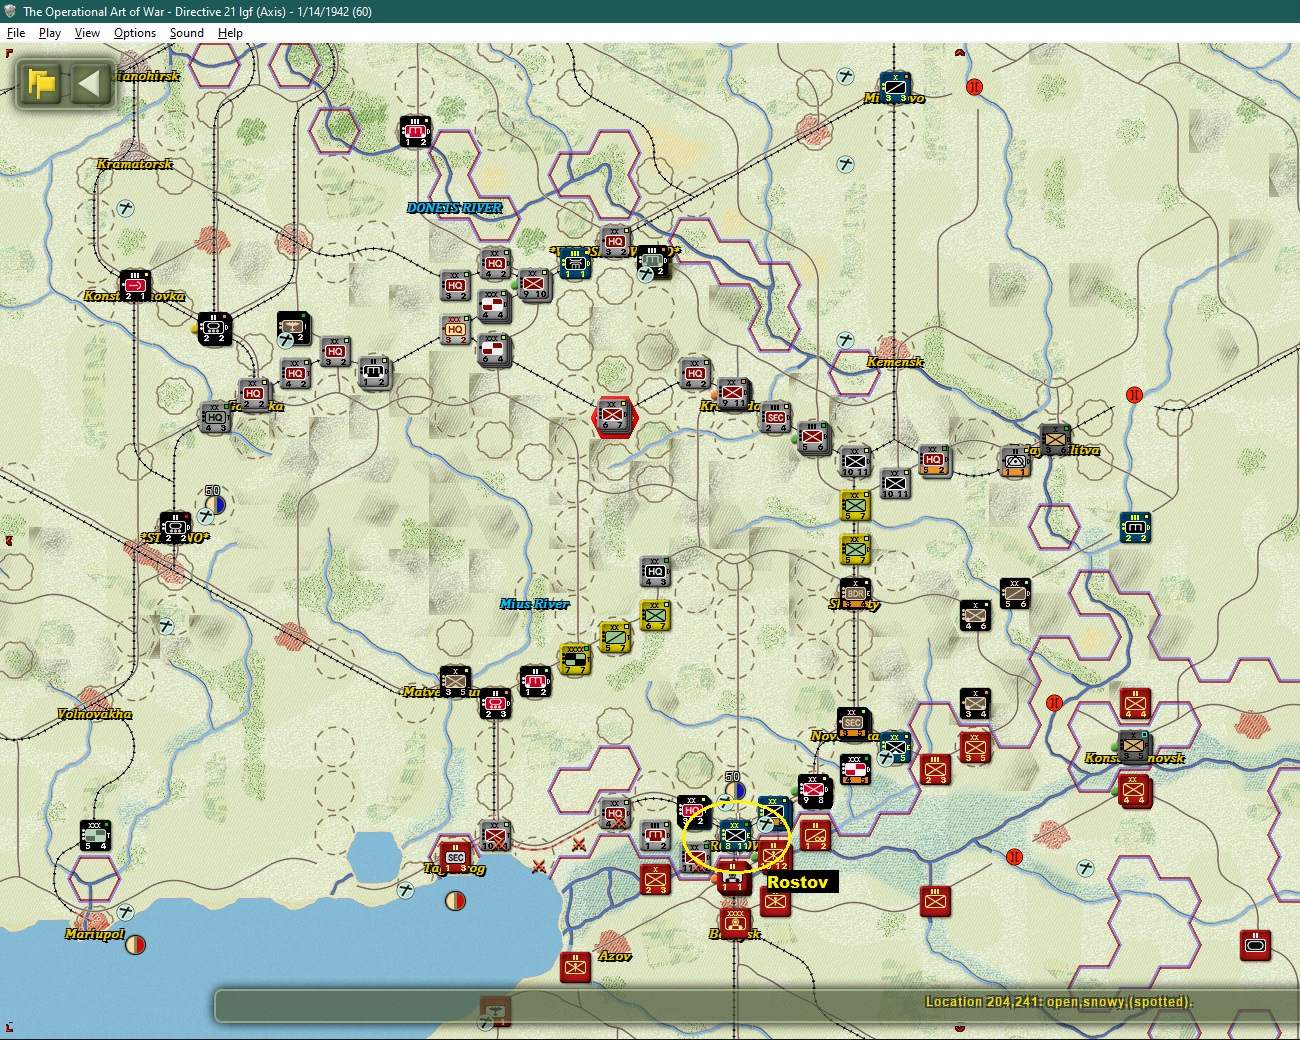This screenshot has height=1040, width=1300.
Task: Click the yellow flags button
Action: [42, 83]
